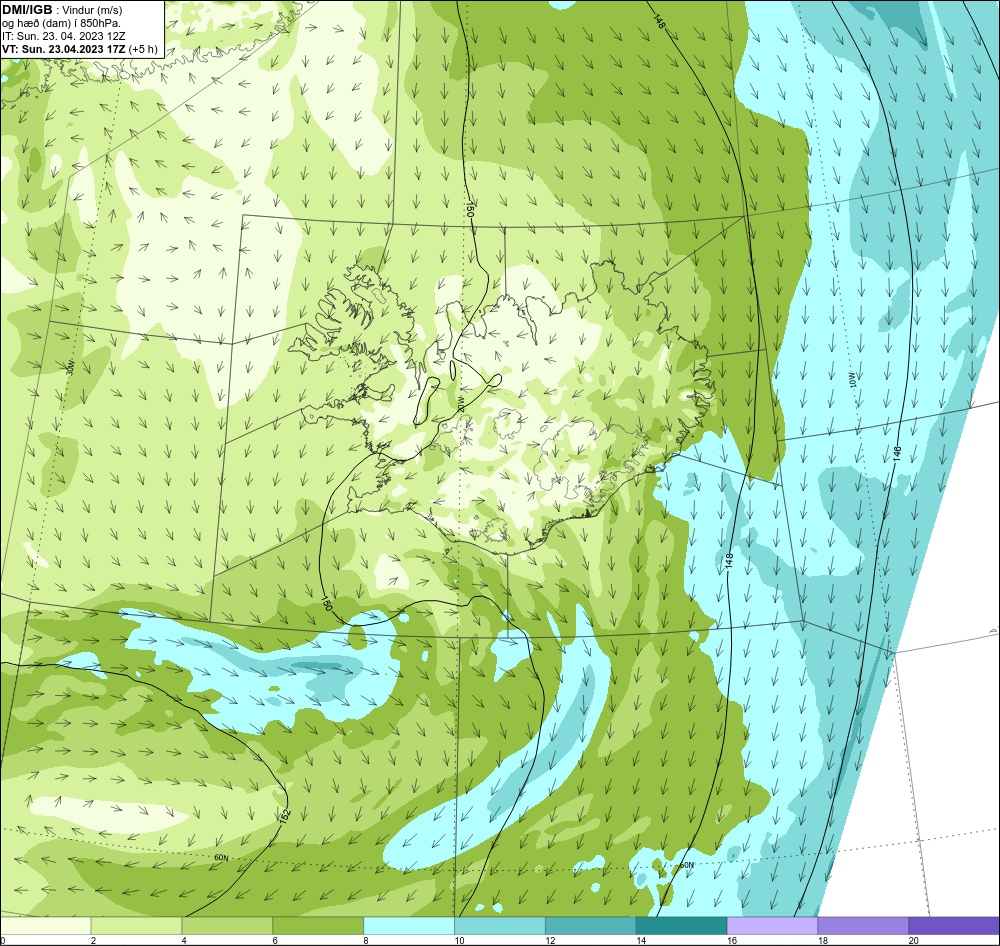Click the "148" contour label at the top edge
The image size is (1000, 946).
(659, 20)
